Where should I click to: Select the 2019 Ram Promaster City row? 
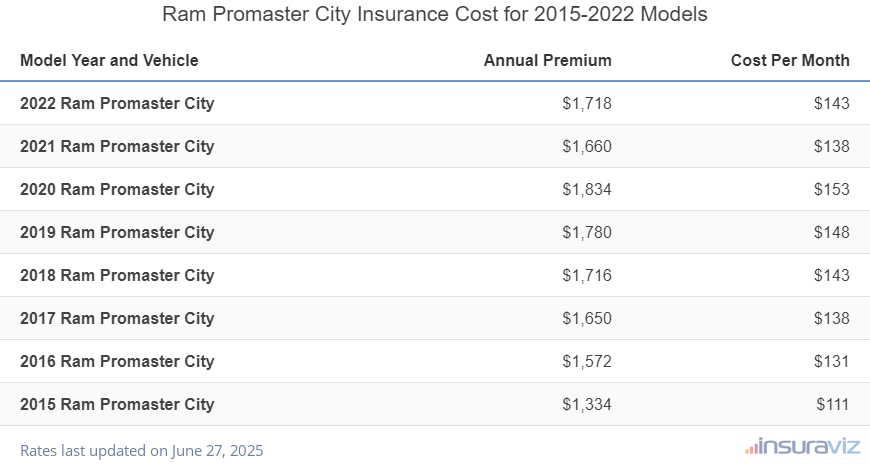click(117, 232)
